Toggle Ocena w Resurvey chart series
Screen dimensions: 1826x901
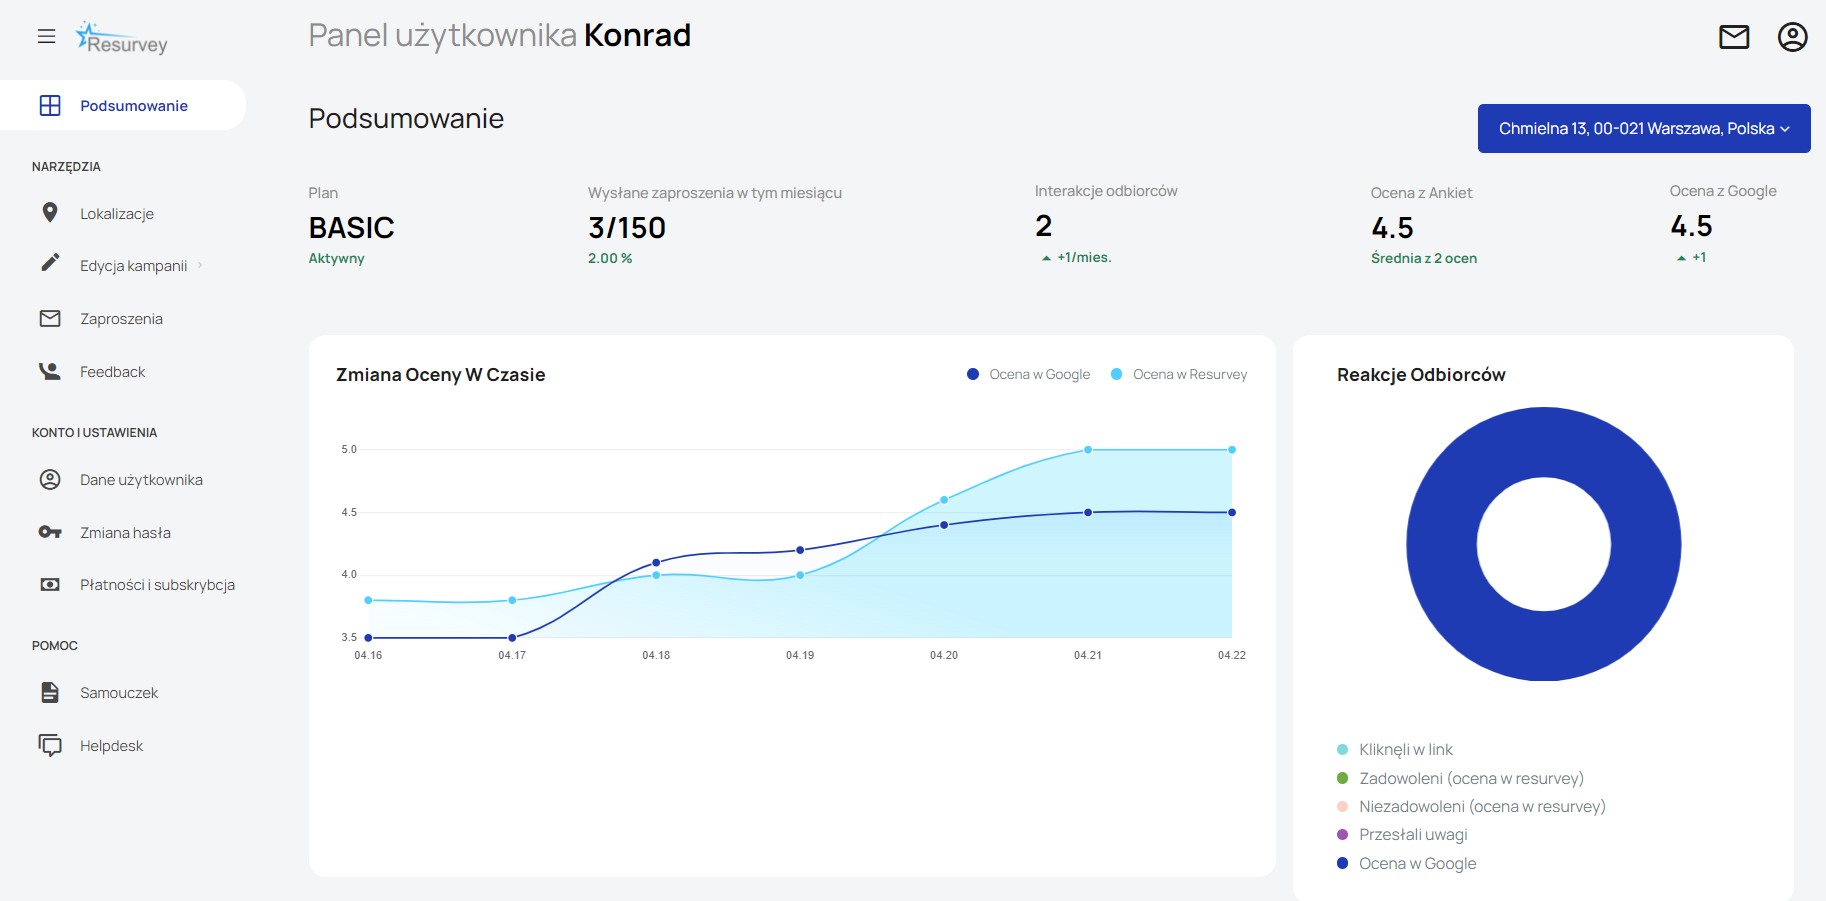[1179, 374]
